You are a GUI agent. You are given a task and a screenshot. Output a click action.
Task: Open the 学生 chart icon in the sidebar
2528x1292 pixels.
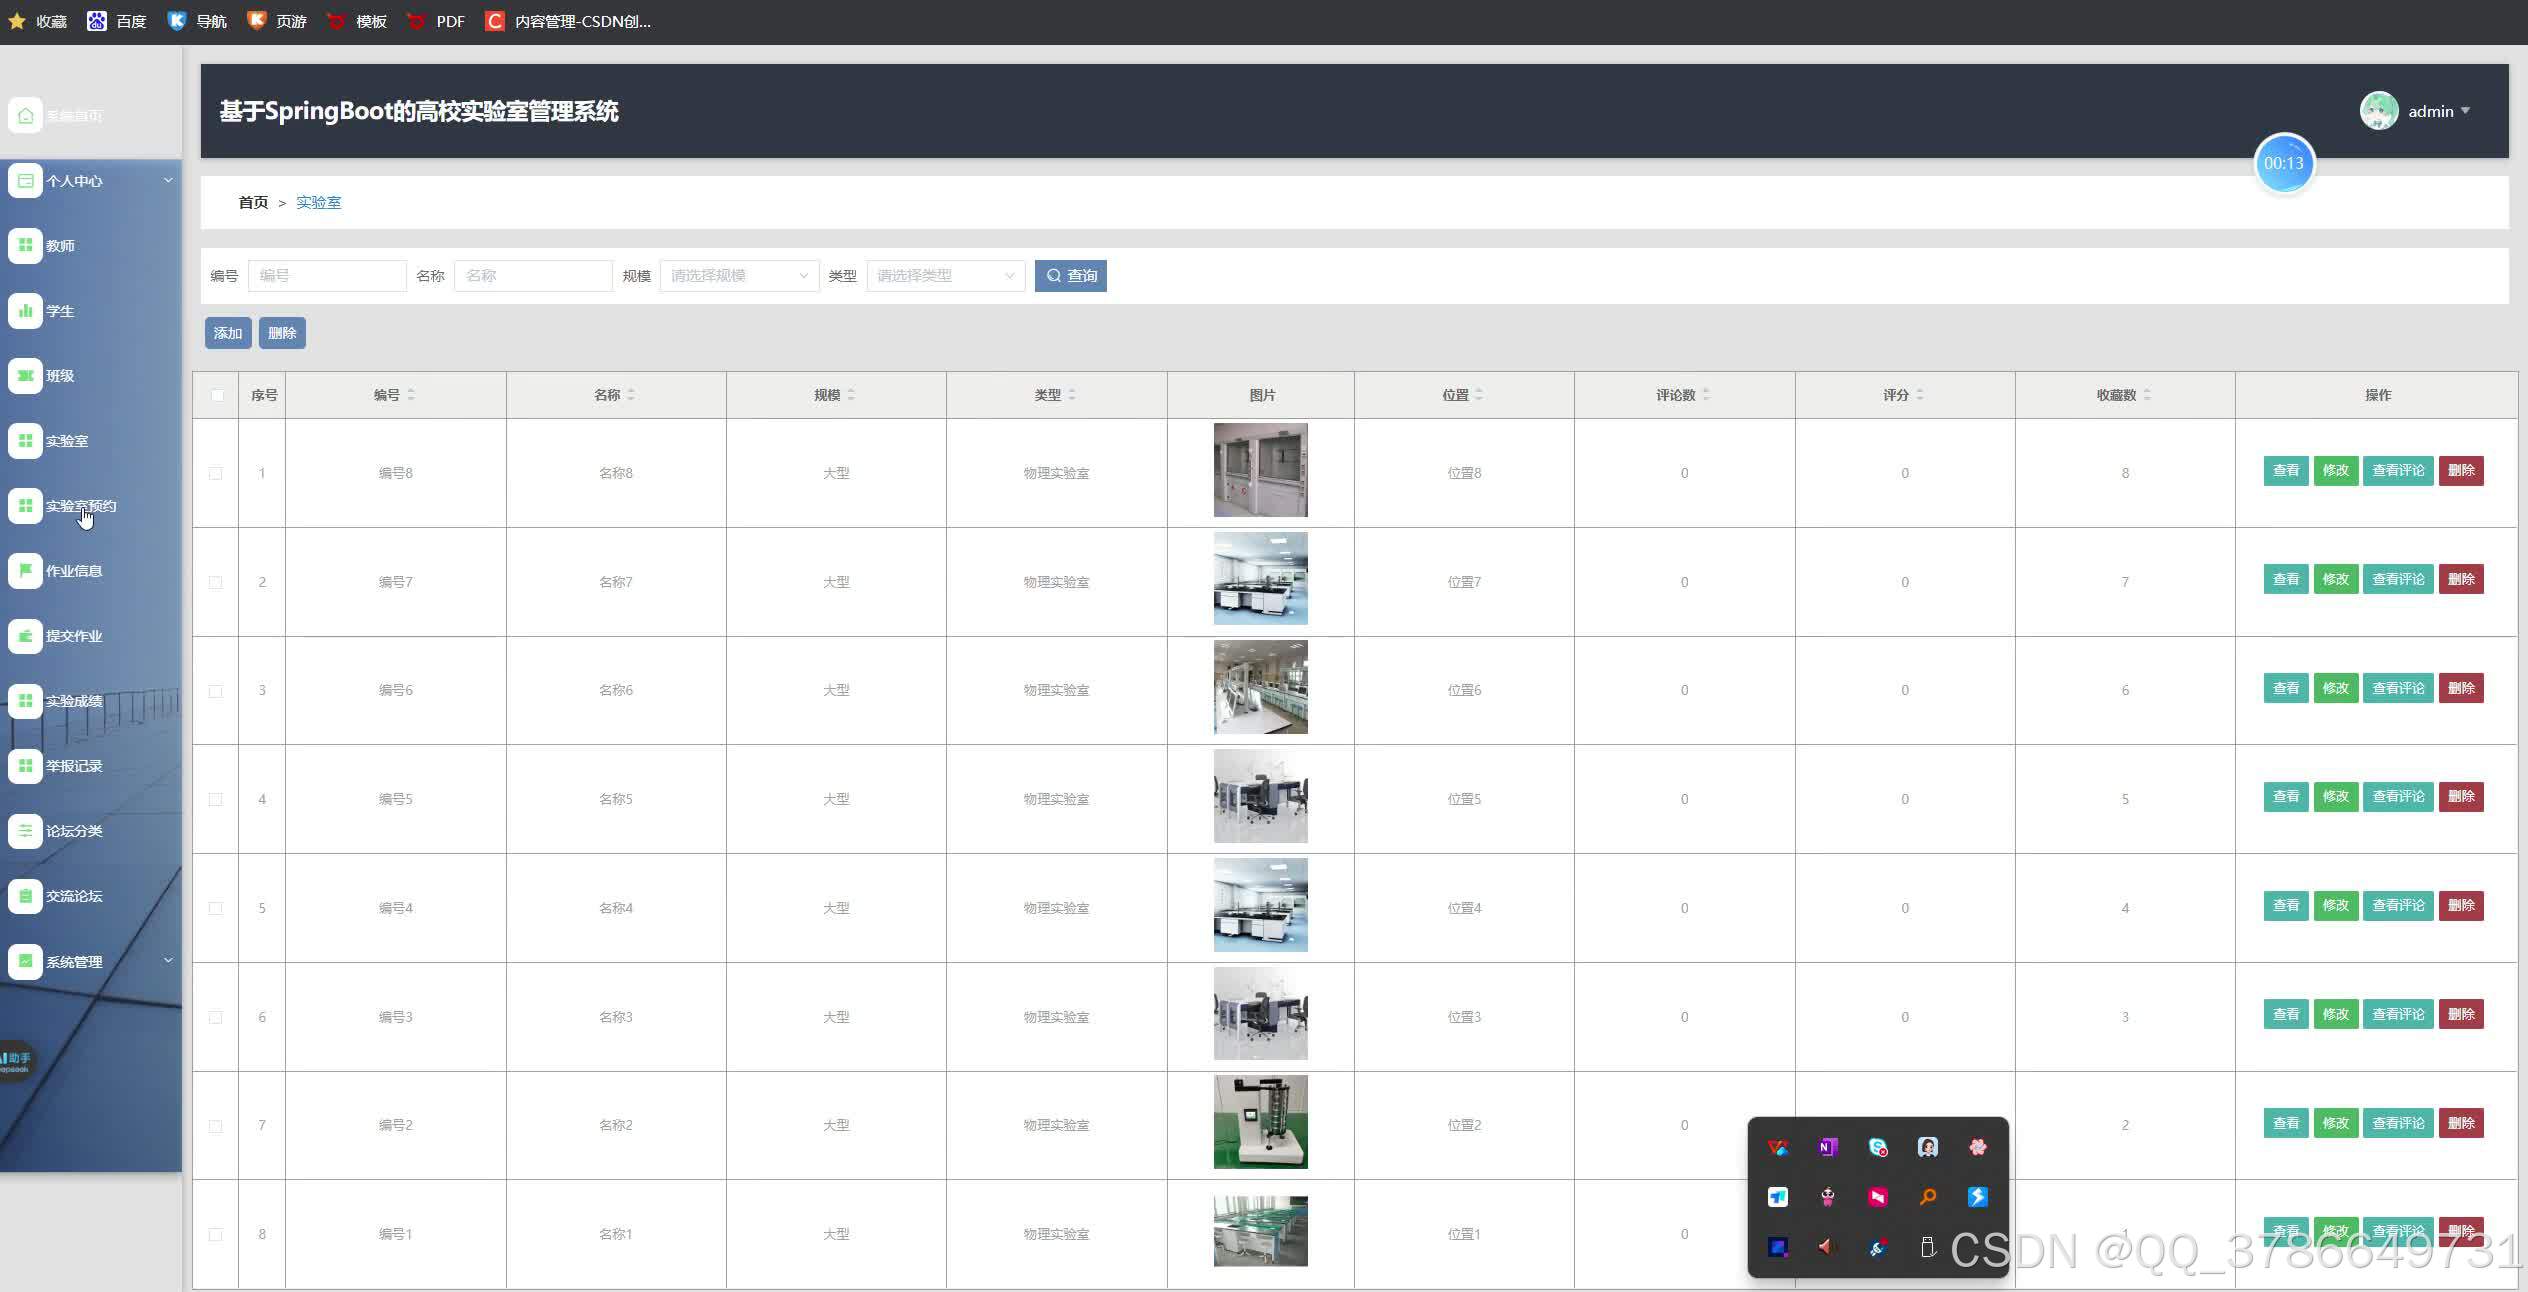(x=25, y=310)
